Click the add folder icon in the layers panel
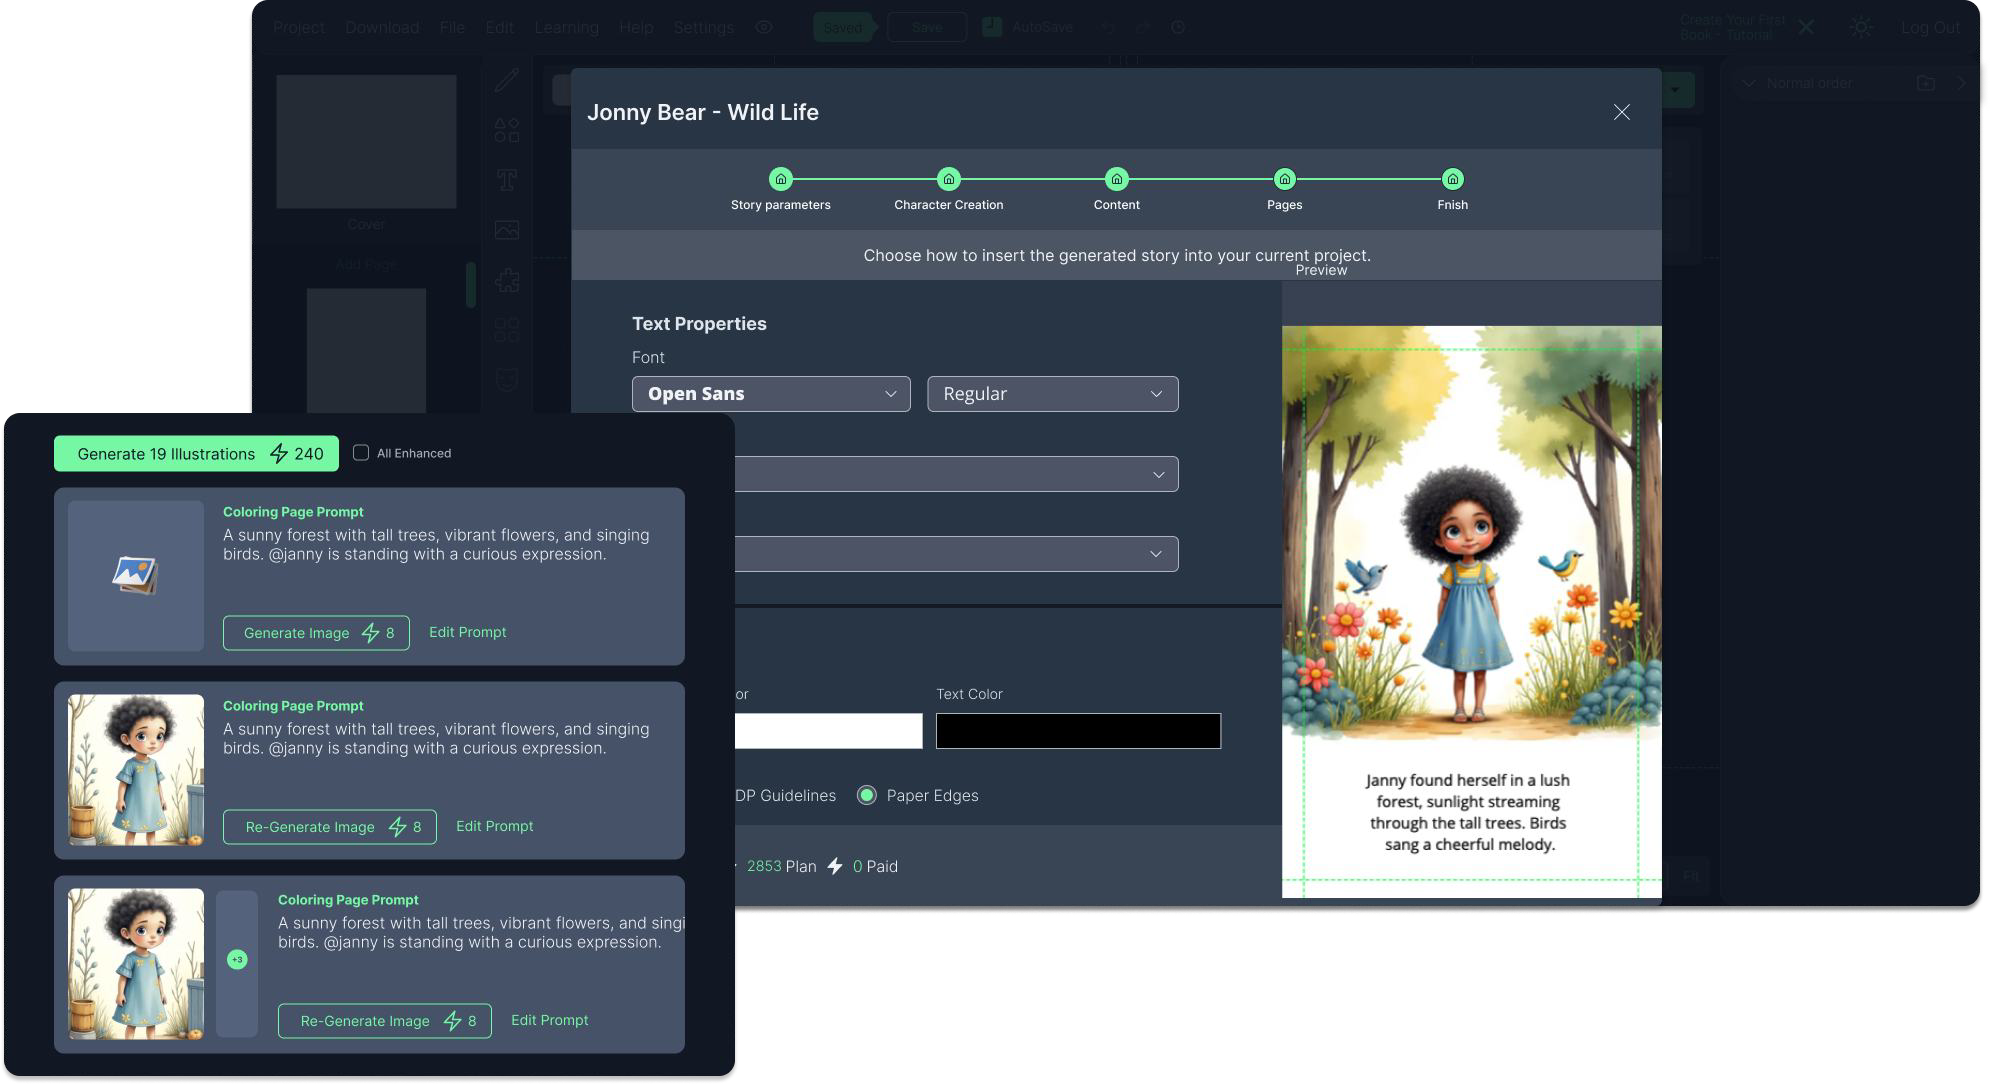 pos(1926,83)
